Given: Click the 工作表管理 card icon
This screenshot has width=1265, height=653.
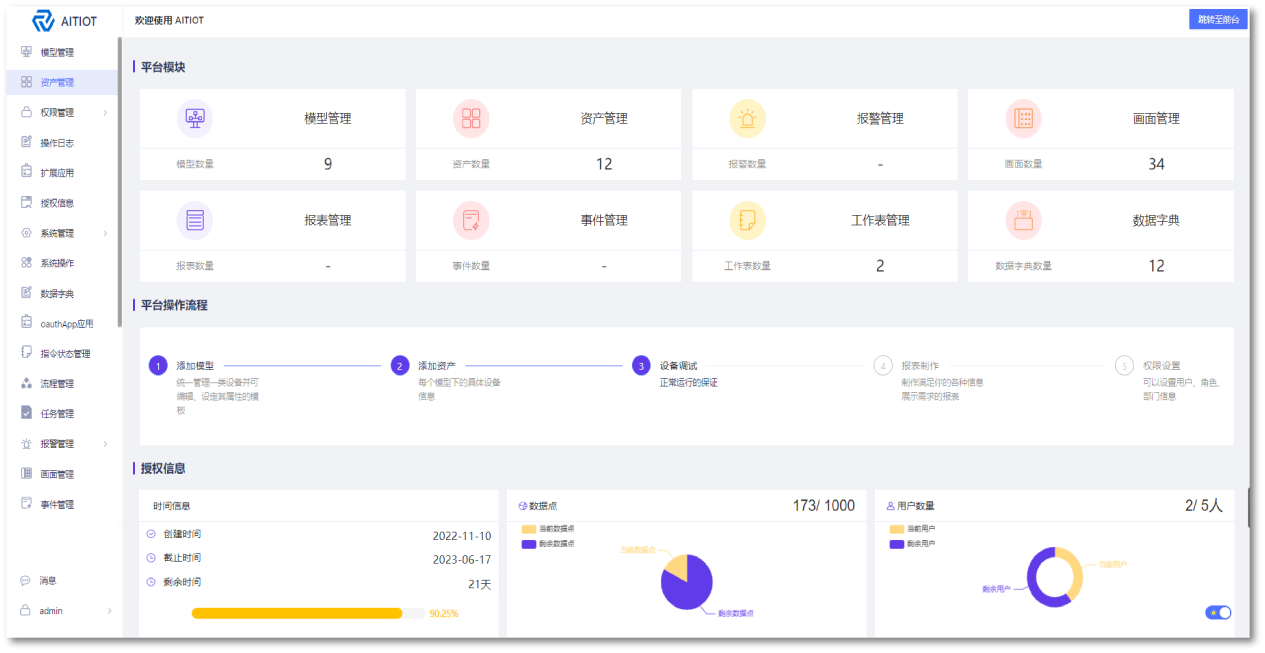Looking at the screenshot, I should coord(747,220).
